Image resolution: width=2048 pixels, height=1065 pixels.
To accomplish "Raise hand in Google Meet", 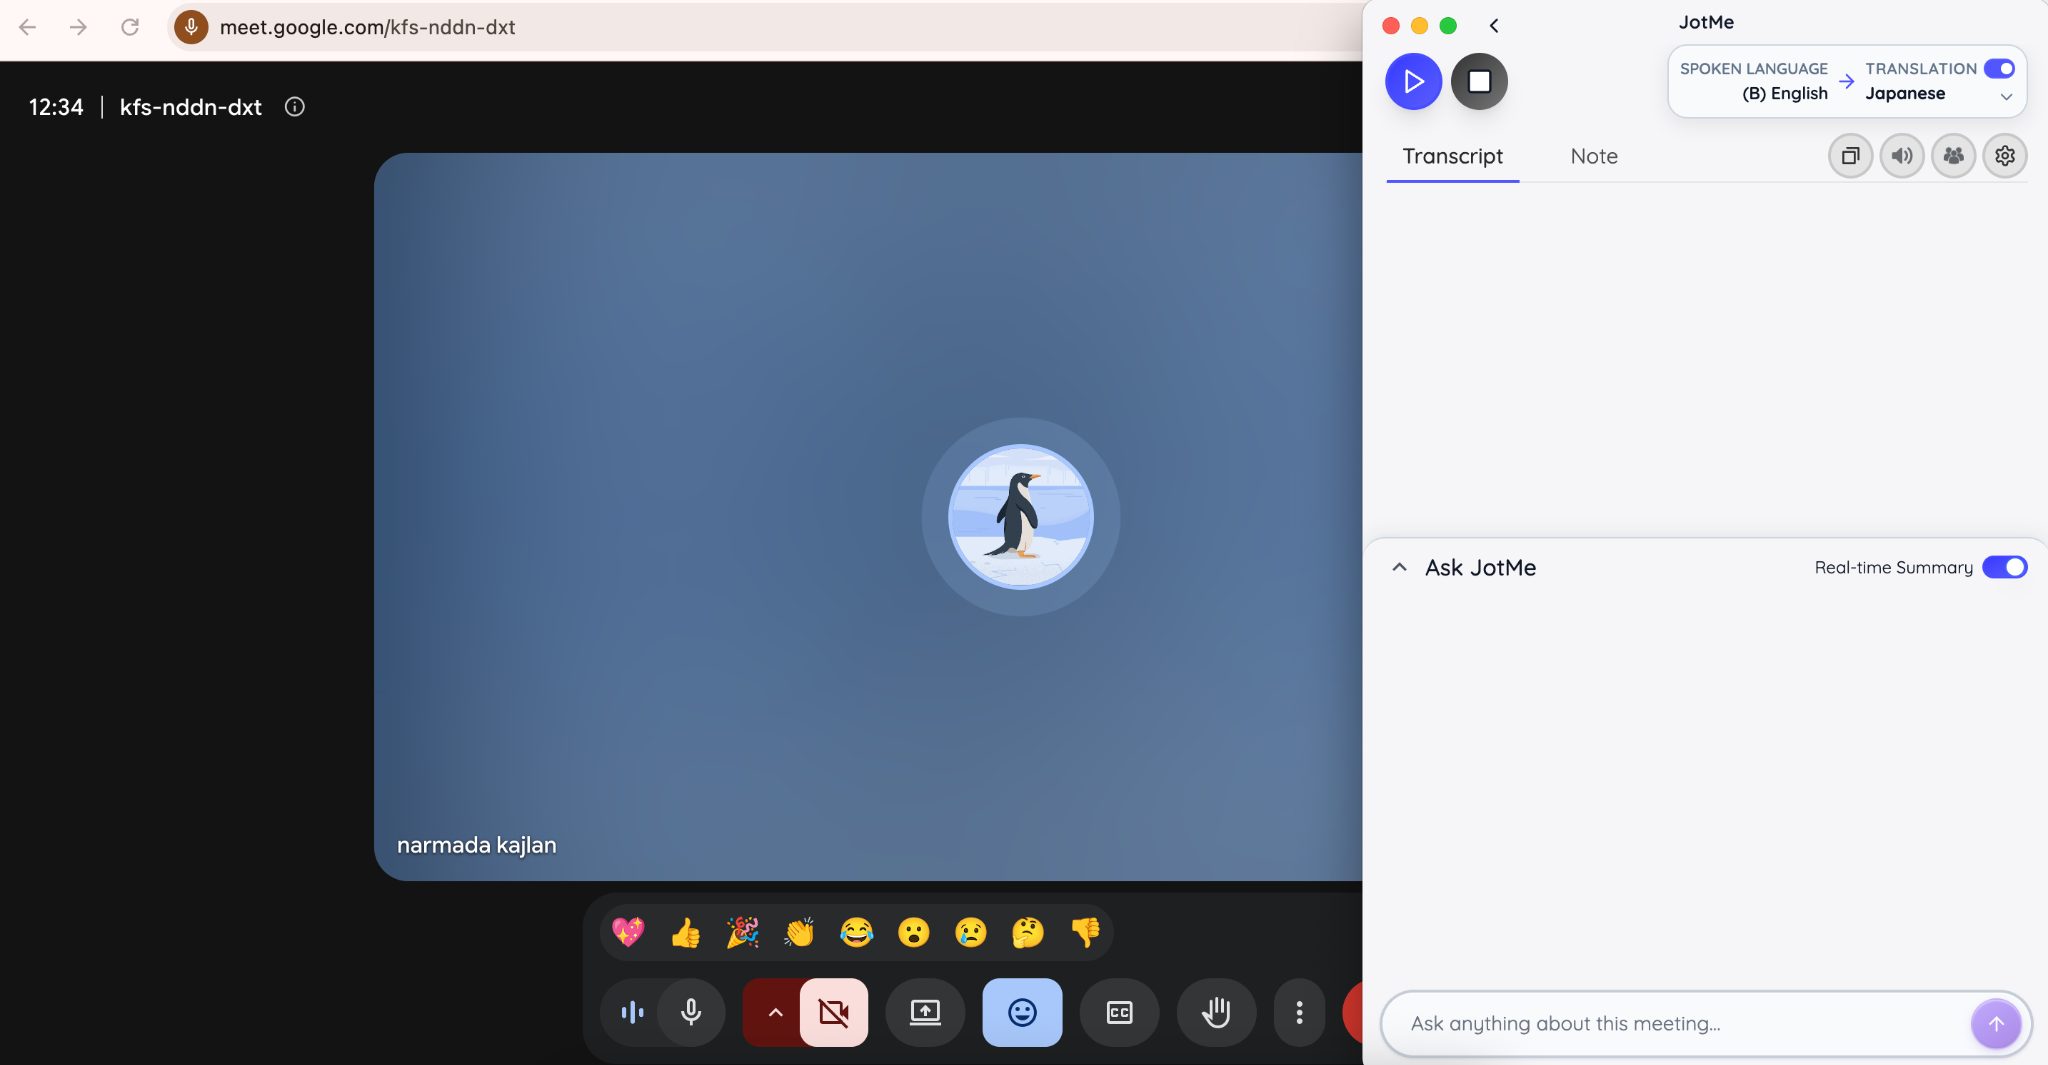I will tap(1216, 1013).
